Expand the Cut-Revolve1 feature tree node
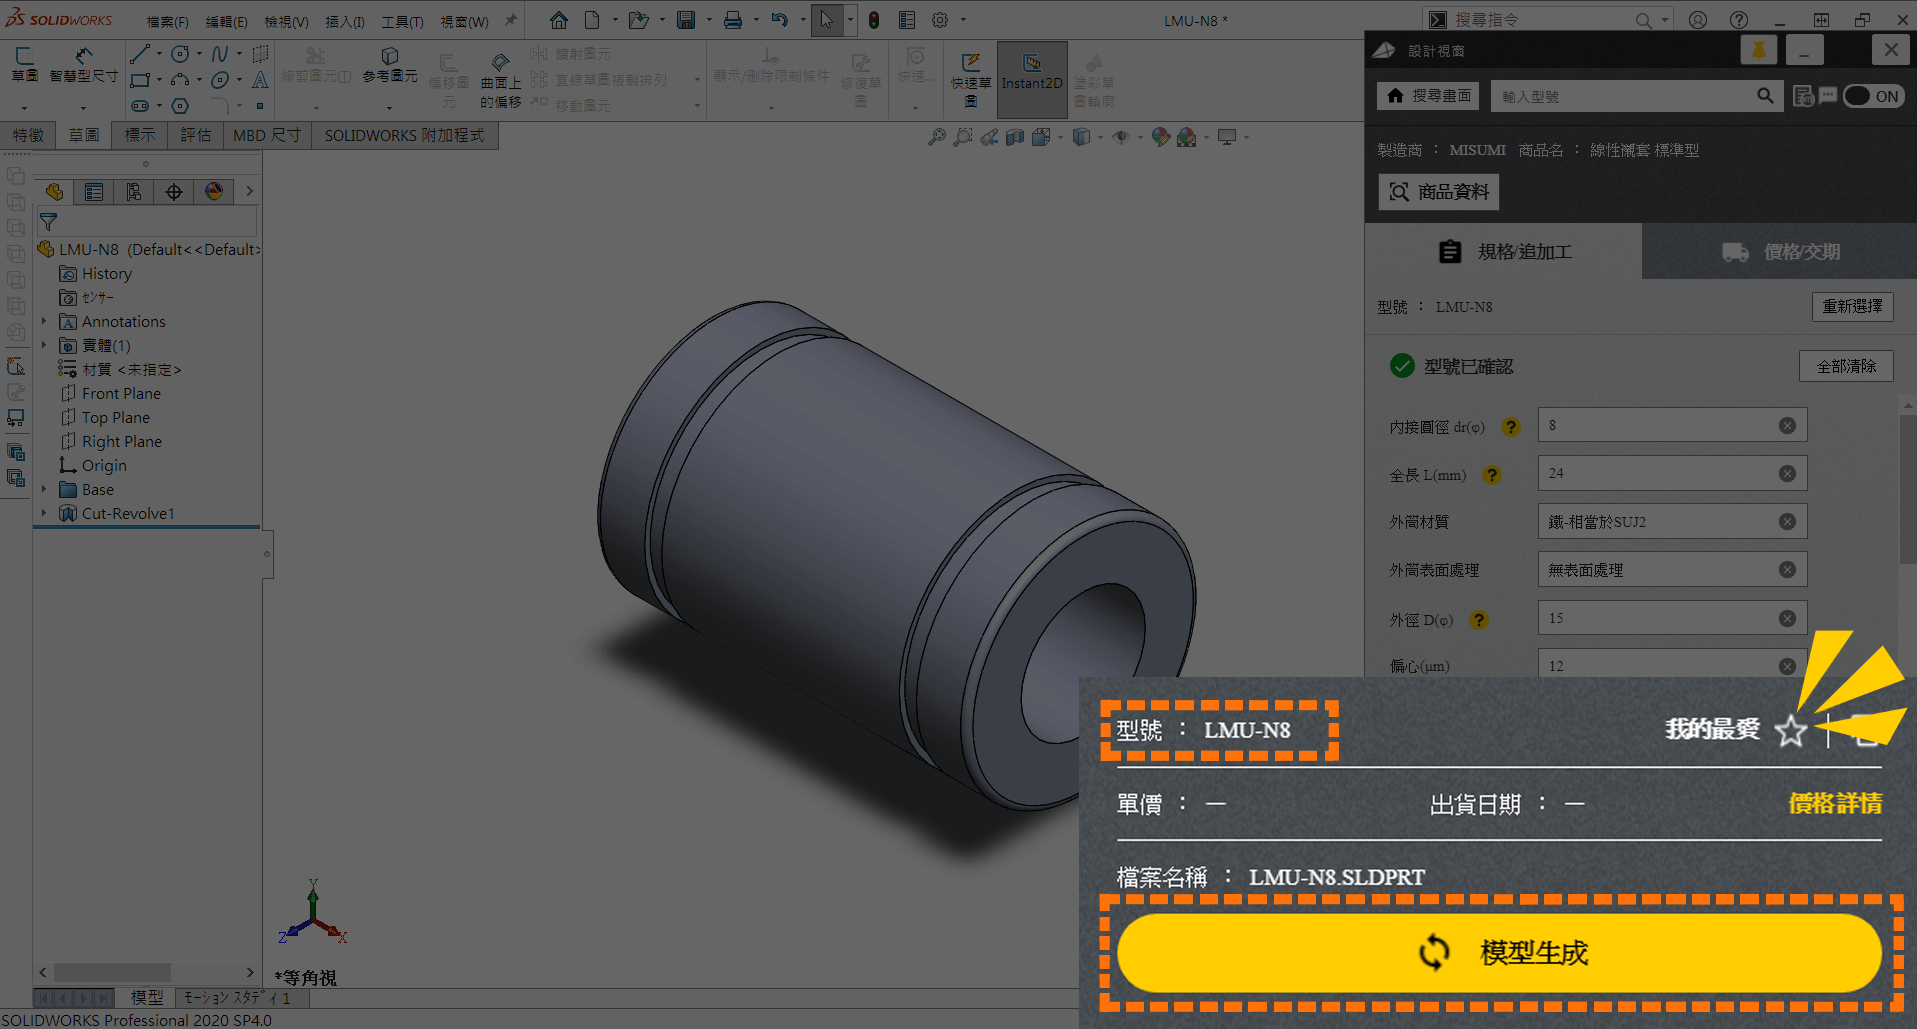1917x1029 pixels. pyautogui.click(x=44, y=513)
